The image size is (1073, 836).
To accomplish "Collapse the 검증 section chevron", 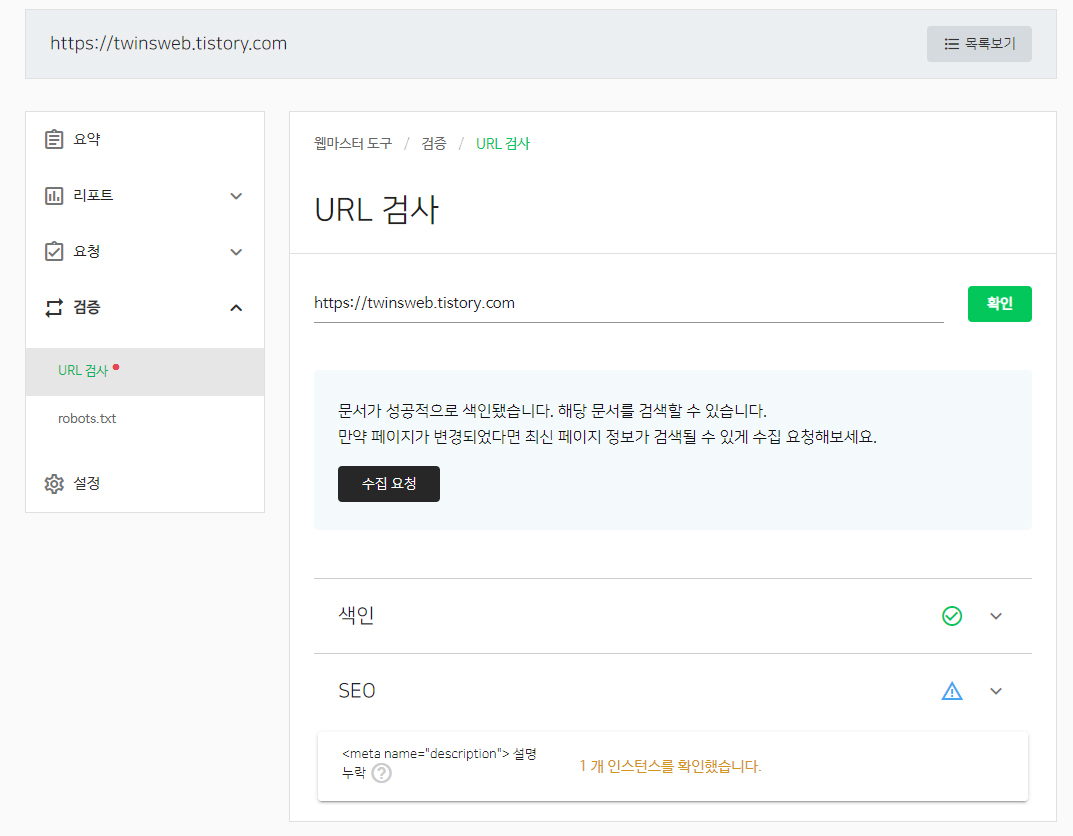I will (236, 307).
